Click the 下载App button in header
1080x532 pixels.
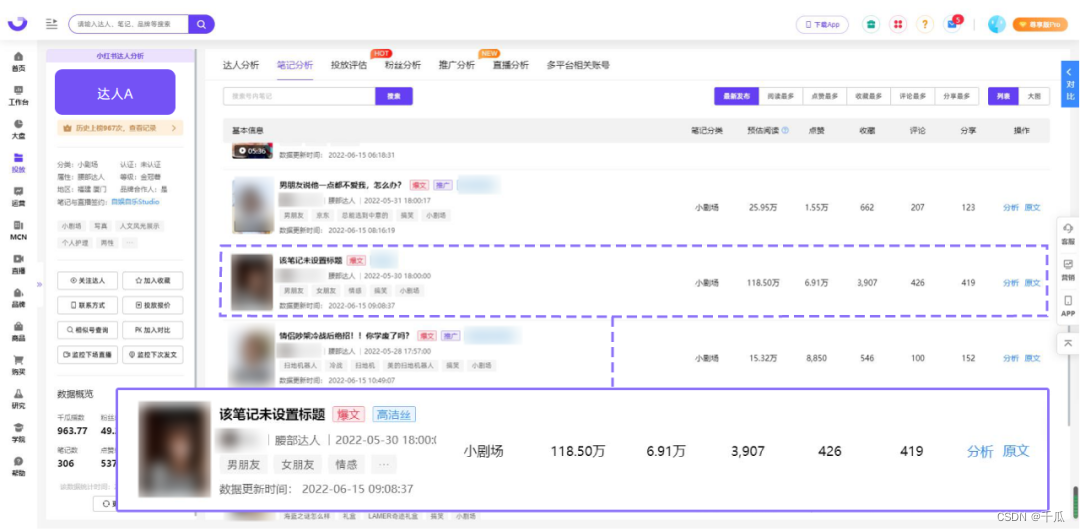[822, 24]
